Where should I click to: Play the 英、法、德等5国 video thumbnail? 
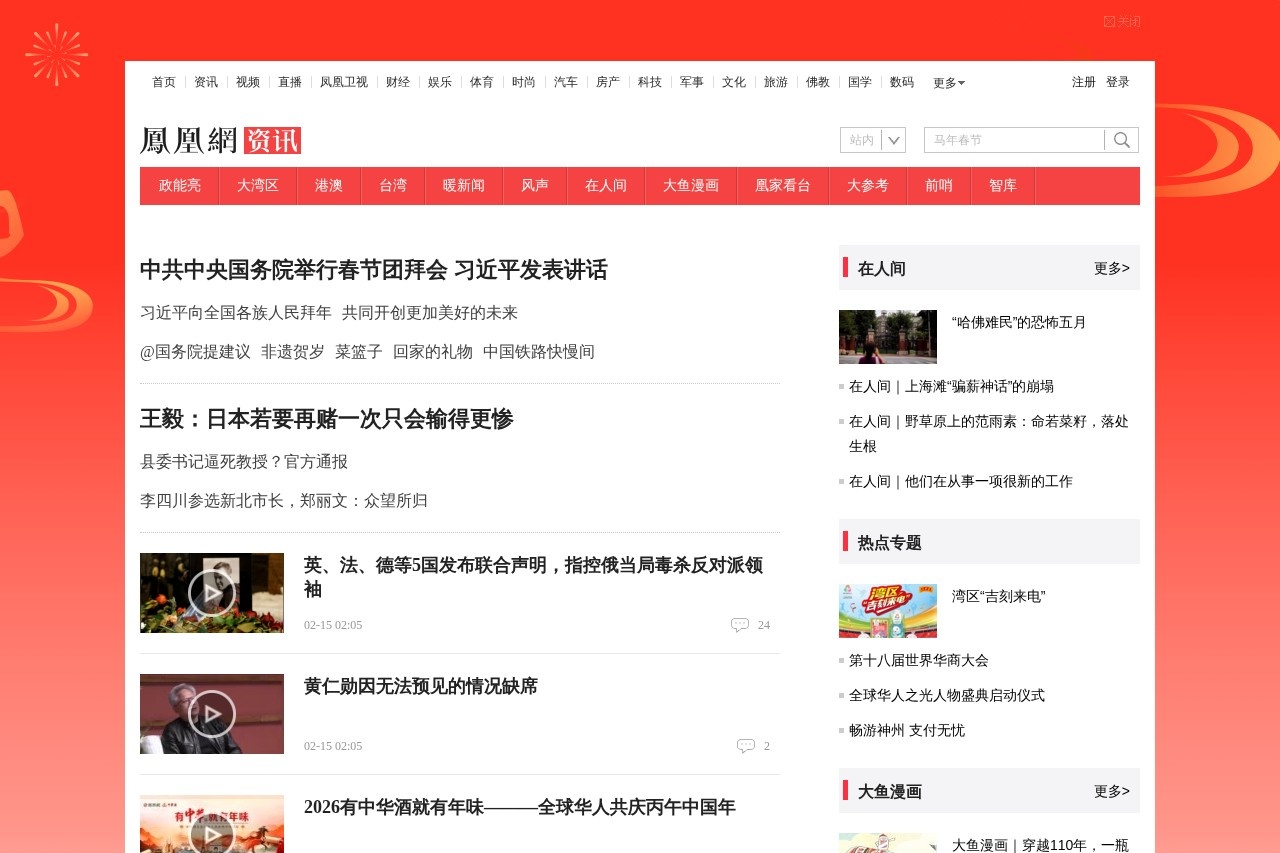point(212,593)
